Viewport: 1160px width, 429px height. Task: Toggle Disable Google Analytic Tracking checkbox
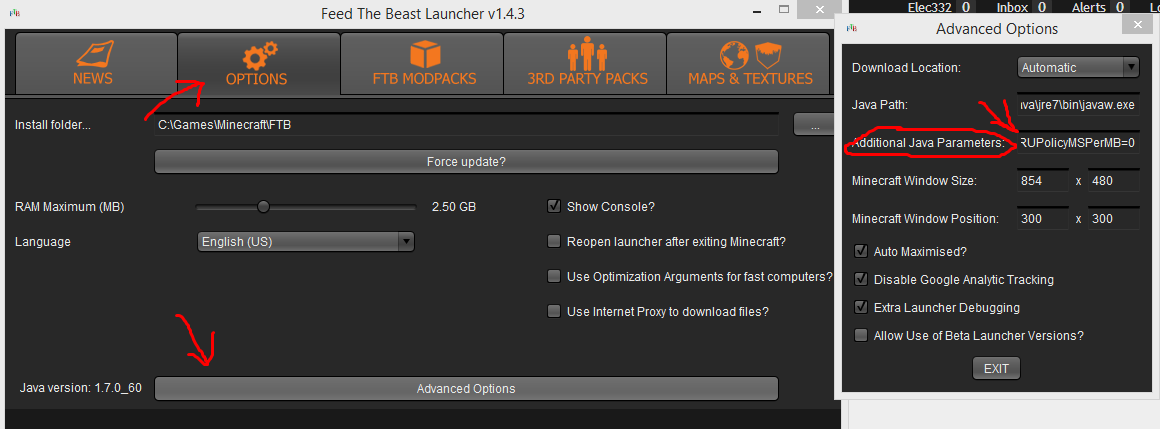tap(860, 280)
